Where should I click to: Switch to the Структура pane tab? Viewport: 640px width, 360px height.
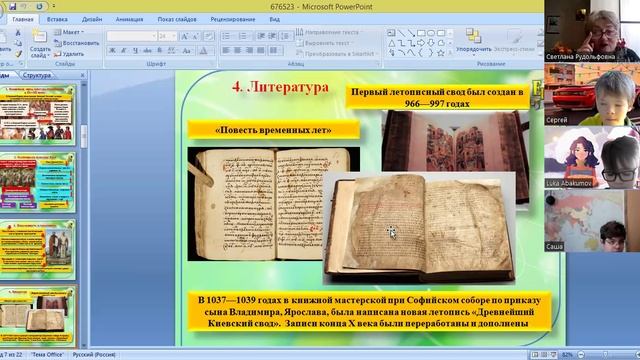point(37,75)
